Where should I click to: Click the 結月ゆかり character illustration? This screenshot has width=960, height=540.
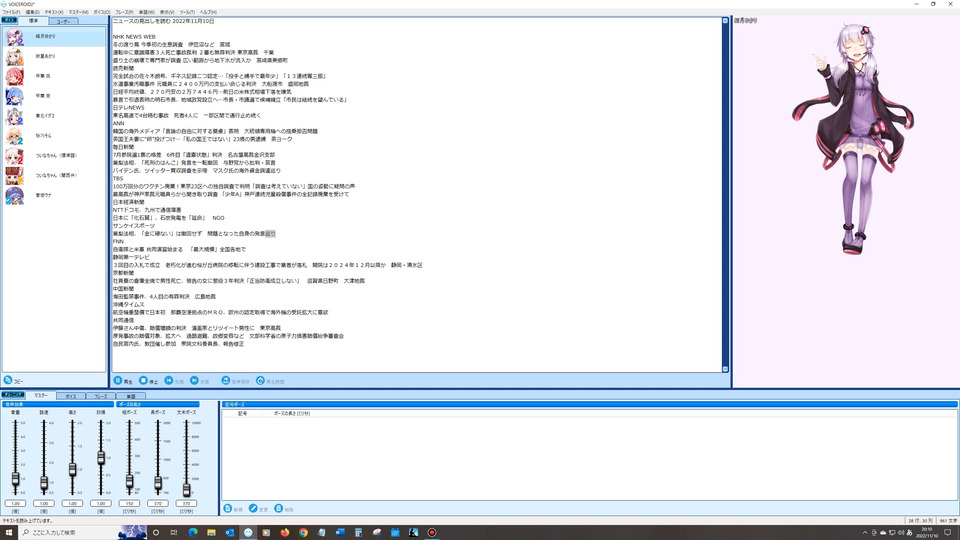click(853, 138)
